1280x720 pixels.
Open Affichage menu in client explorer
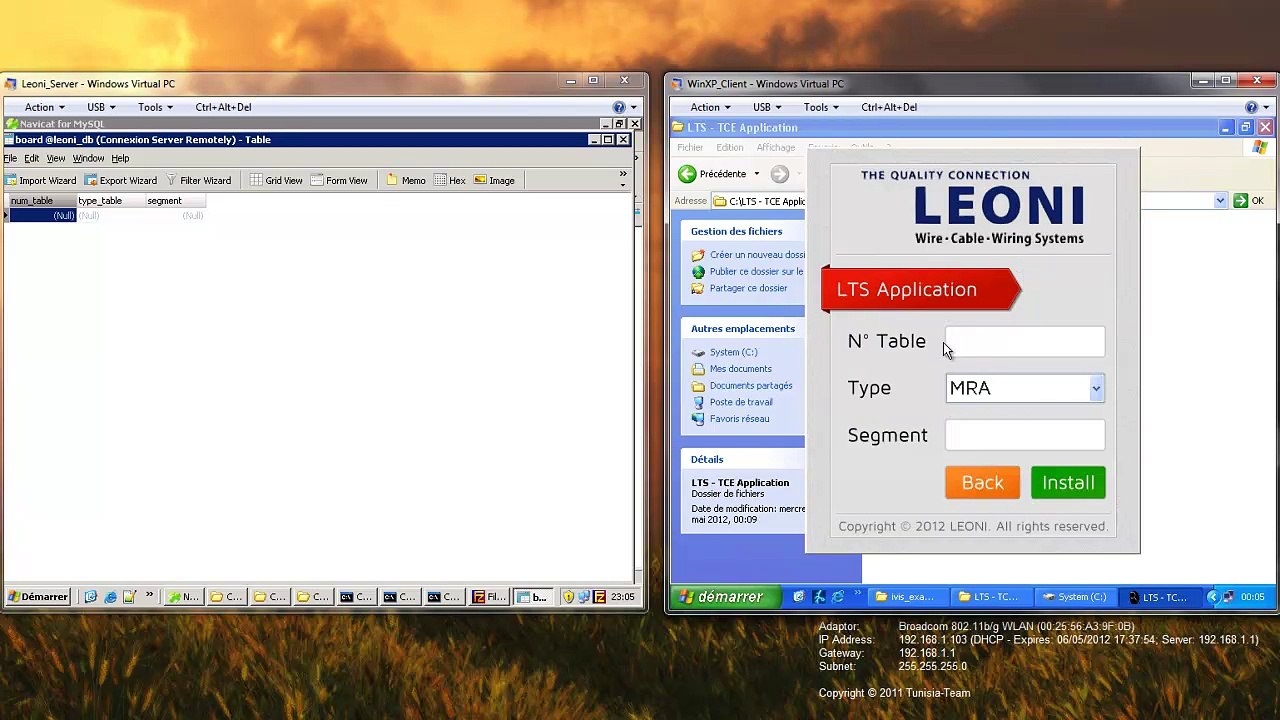click(775, 147)
